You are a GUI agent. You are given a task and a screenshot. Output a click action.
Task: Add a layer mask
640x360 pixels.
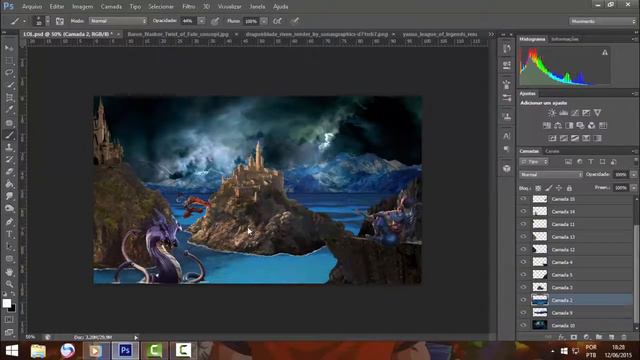coord(574,337)
